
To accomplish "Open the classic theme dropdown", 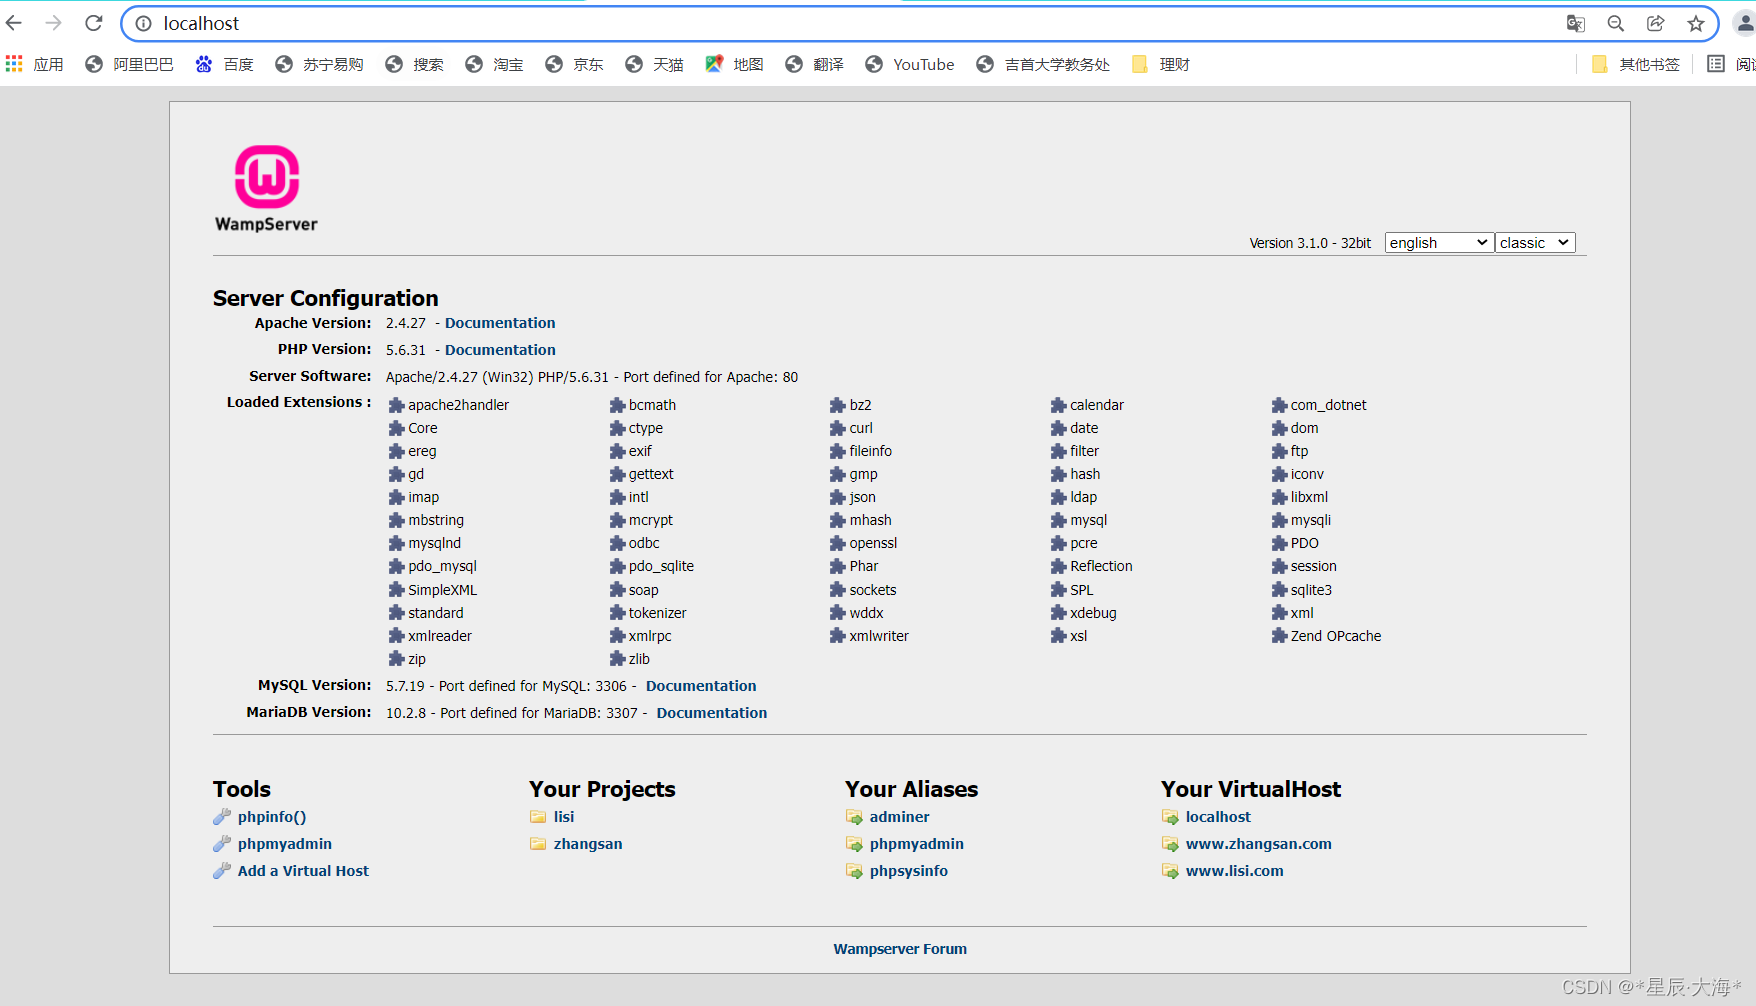I will click(1535, 243).
